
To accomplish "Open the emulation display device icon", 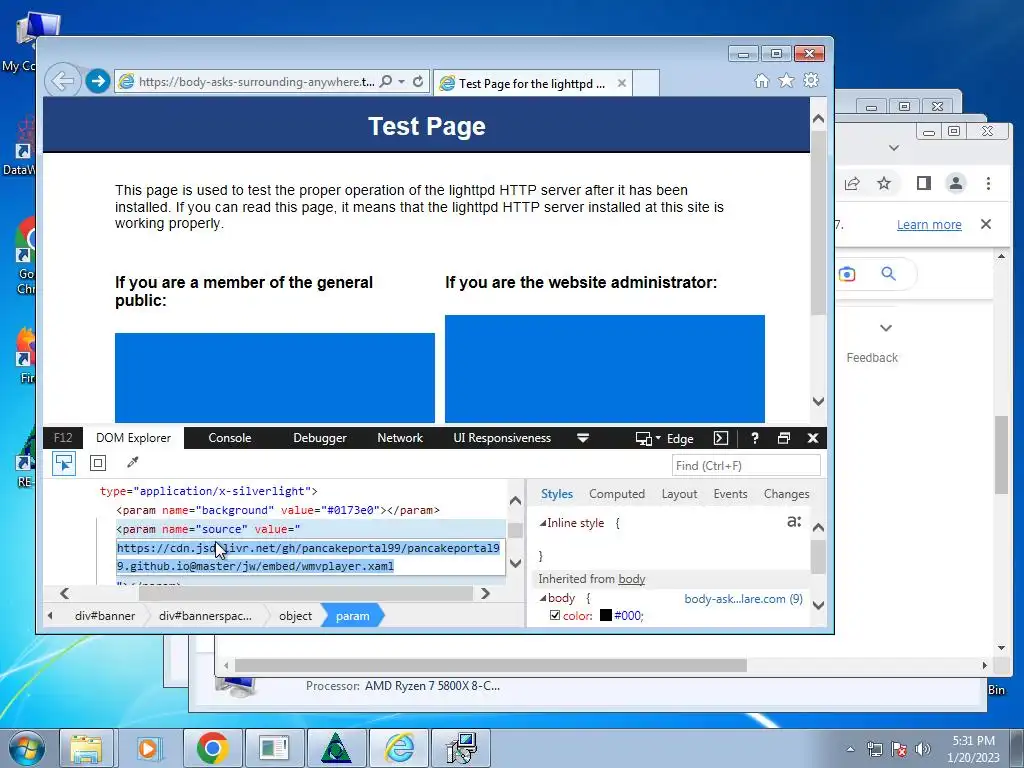I will (x=643, y=438).
